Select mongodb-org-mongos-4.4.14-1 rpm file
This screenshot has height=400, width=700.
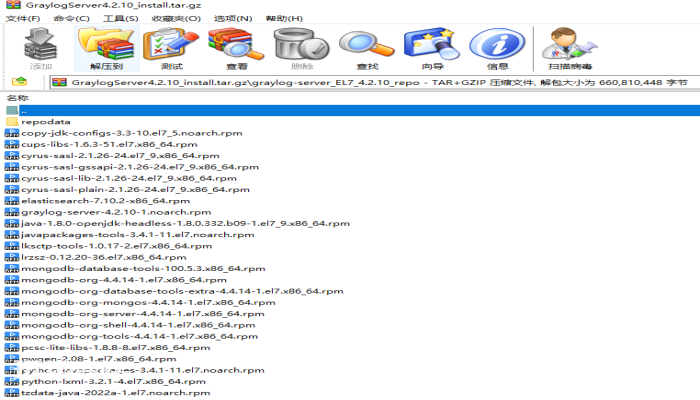(148, 302)
